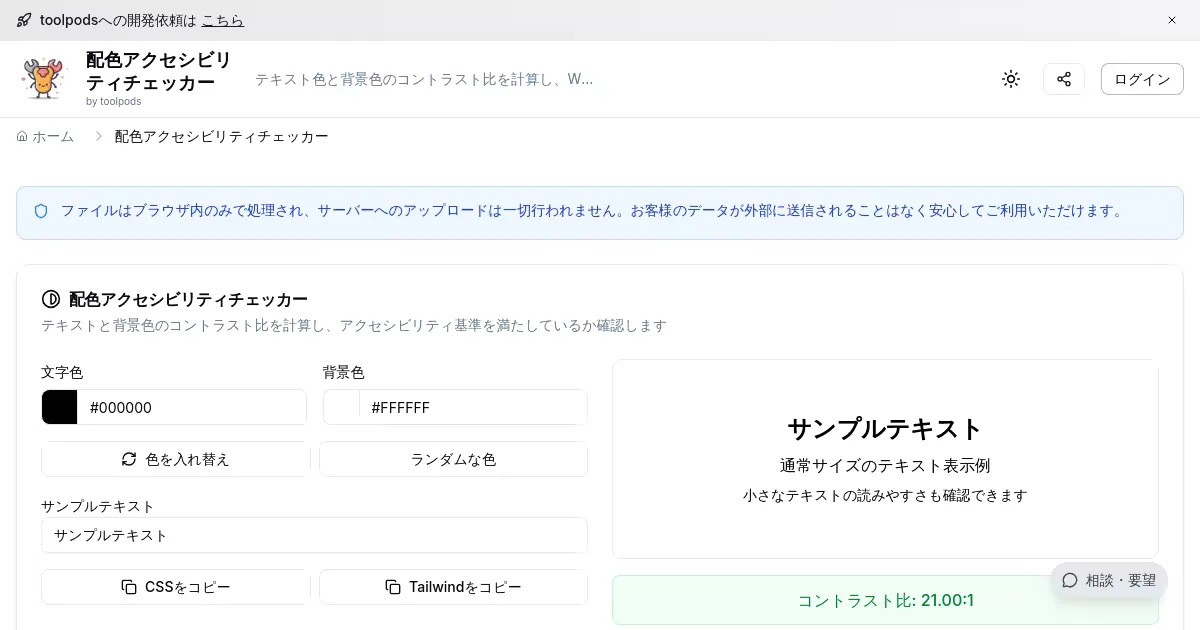
Task: Click the rocket icon in banner
Action: pos(24,20)
